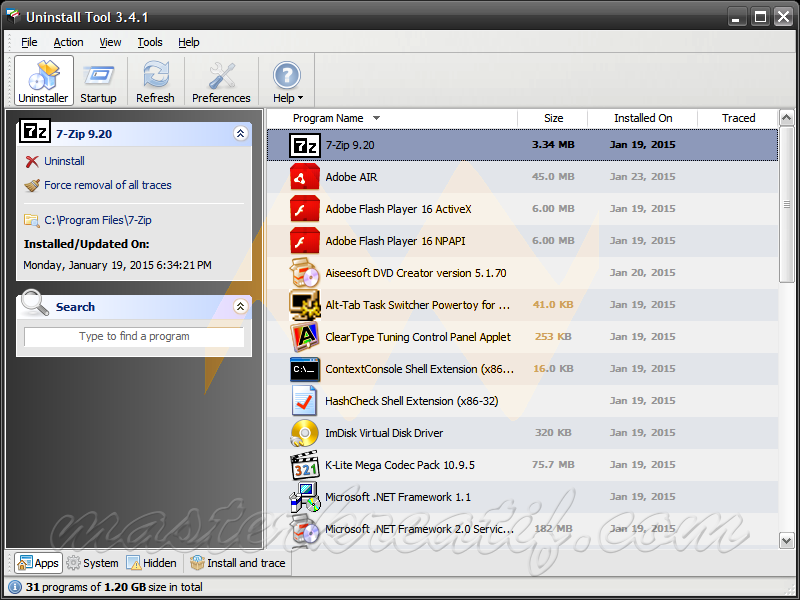Open the Tools menu

click(x=150, y=42)
